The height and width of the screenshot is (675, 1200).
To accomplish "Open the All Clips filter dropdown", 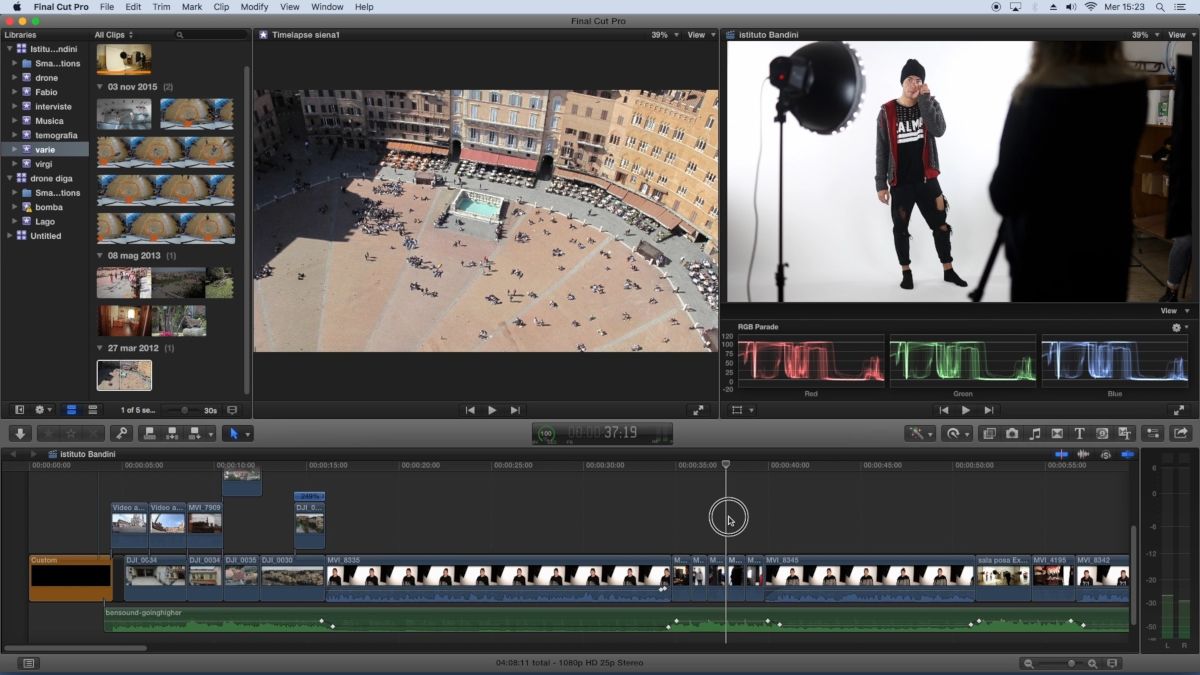I will click(x=113, y=35).
